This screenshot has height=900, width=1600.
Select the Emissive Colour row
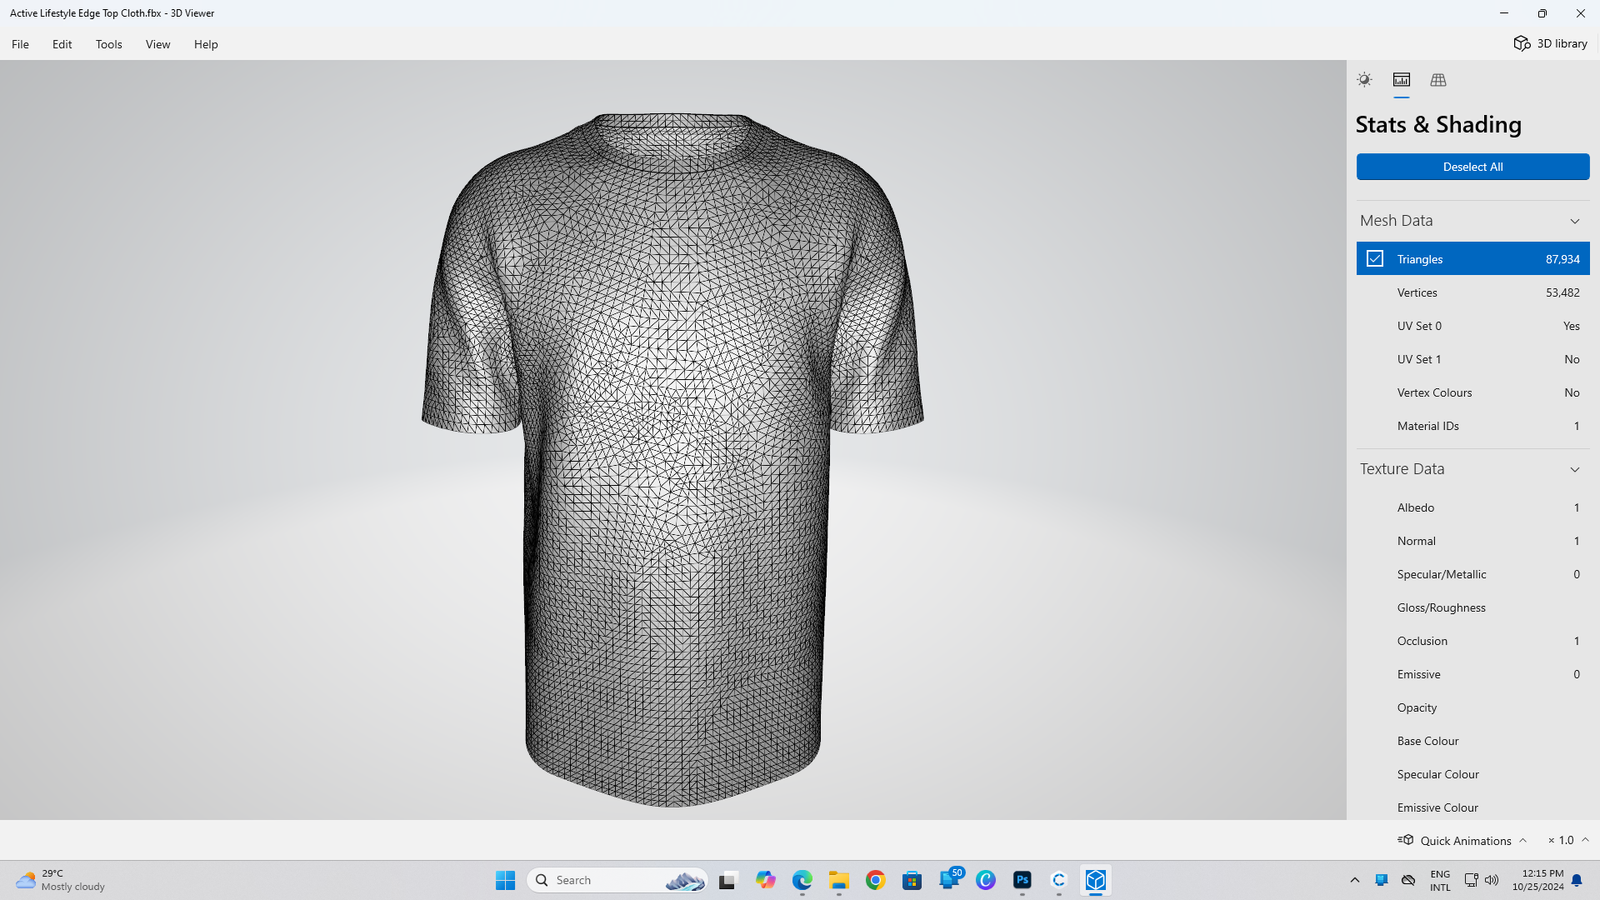pyautogui.click(x=1473, y=808)
